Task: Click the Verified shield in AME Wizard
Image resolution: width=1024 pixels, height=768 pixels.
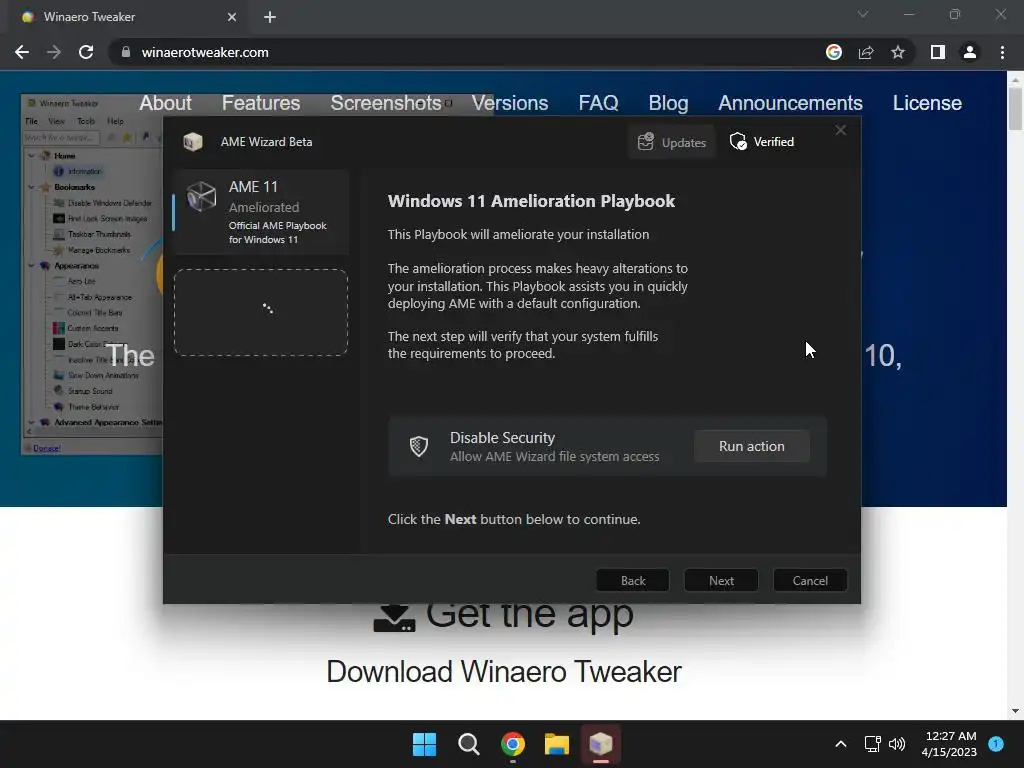Action: tap(738, 142)
